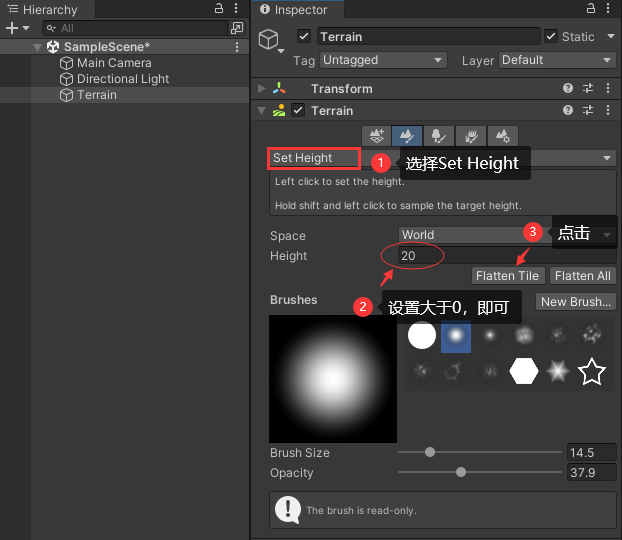Select the four-point sparkle brush
622x540 pixels.
tap(558, 371)
